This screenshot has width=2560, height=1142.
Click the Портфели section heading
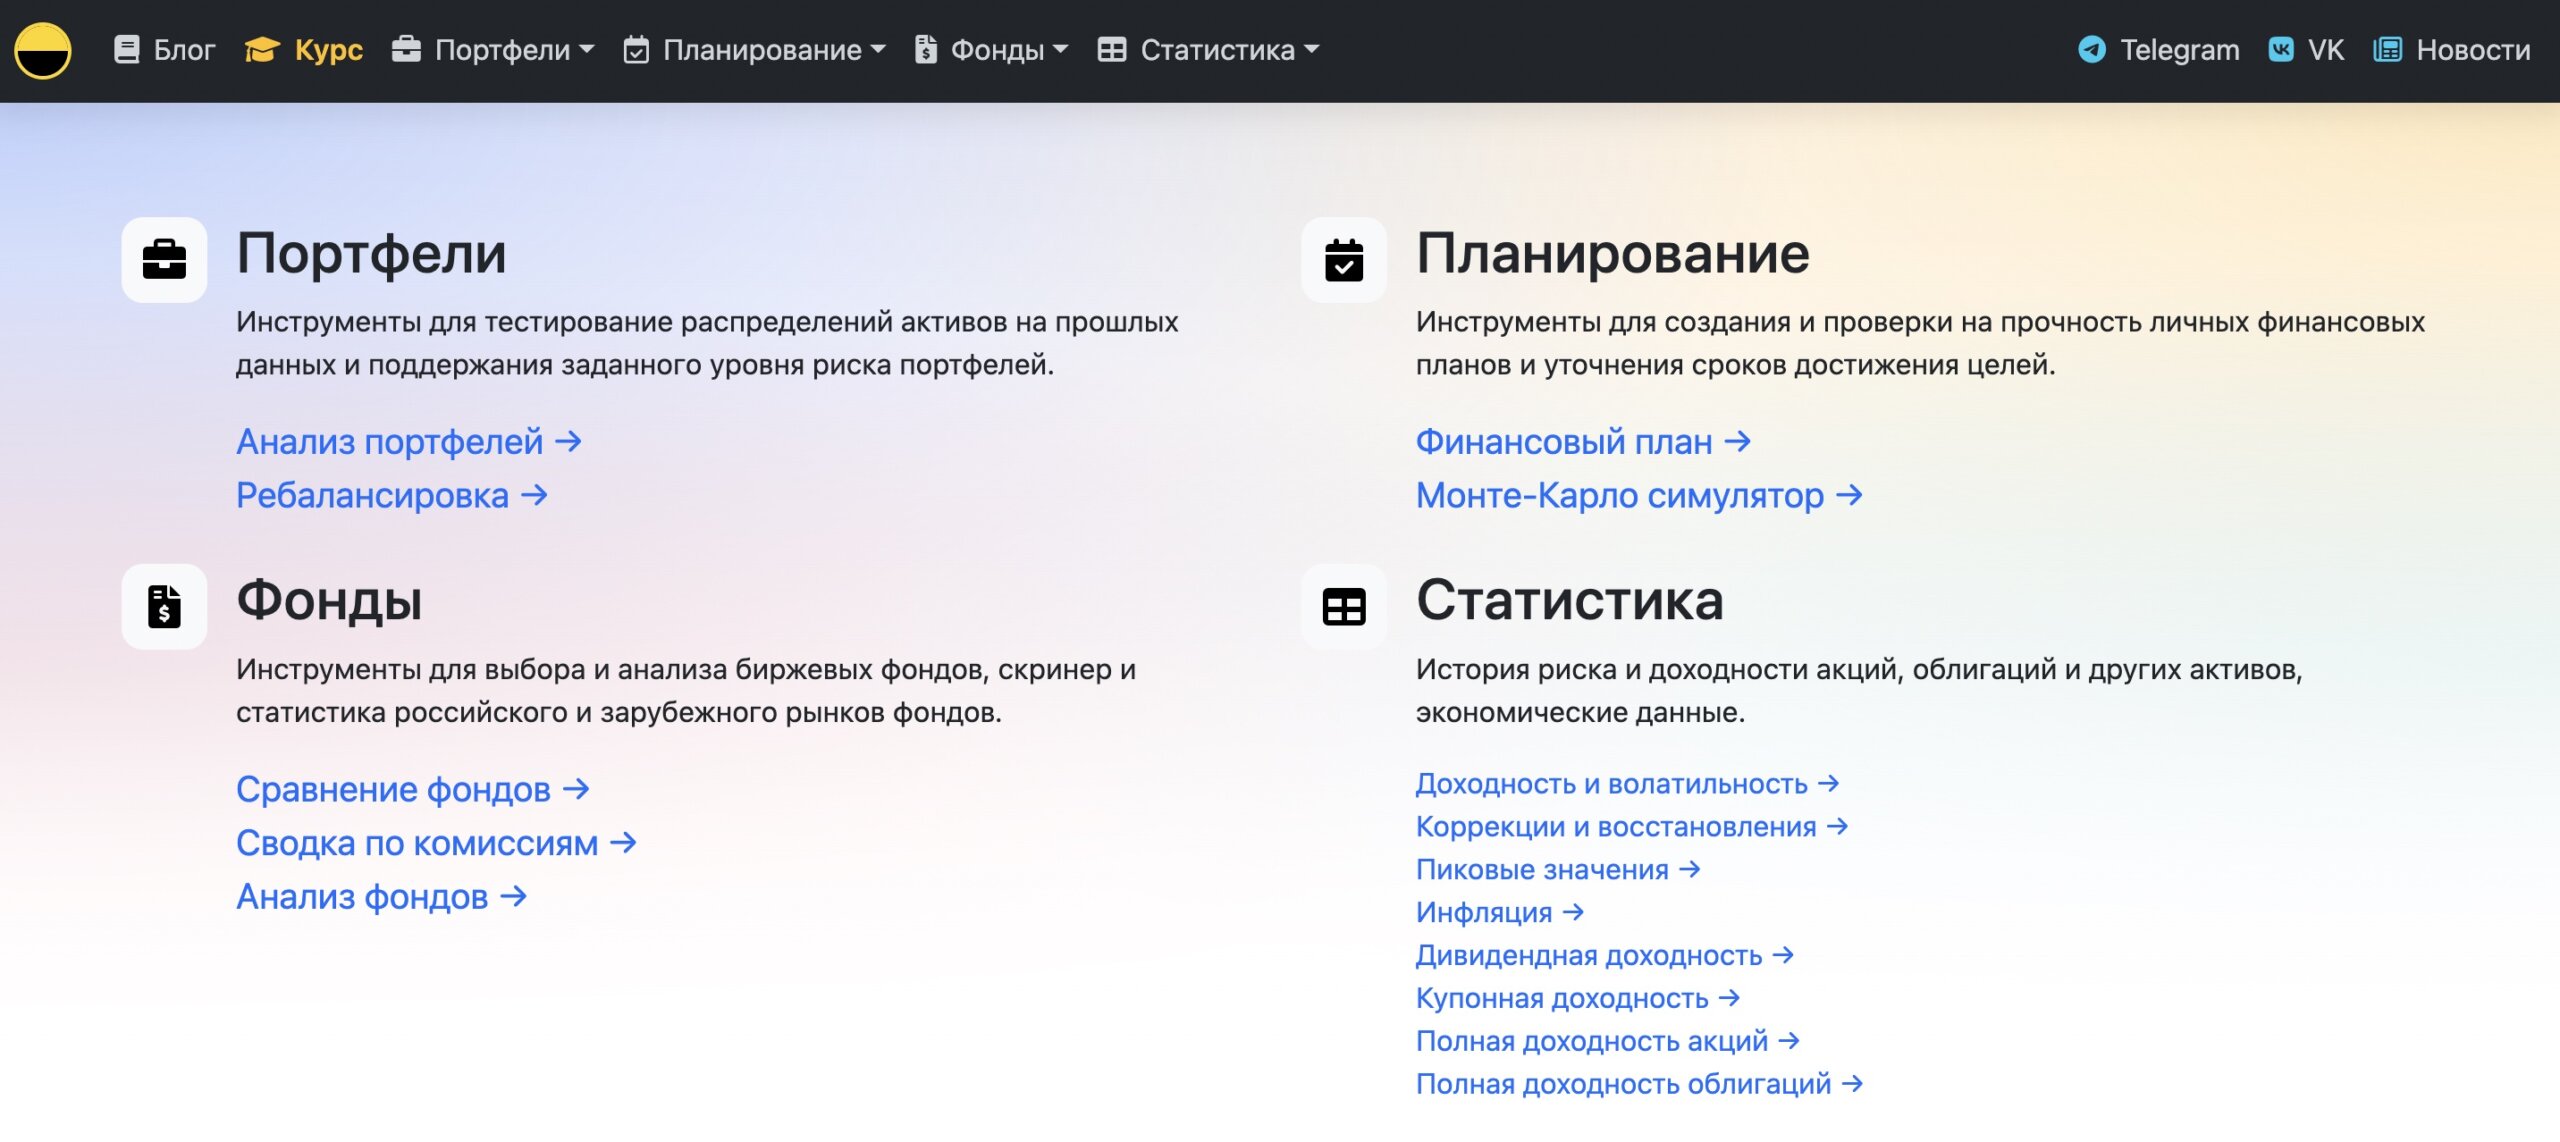tap(371, 254)
